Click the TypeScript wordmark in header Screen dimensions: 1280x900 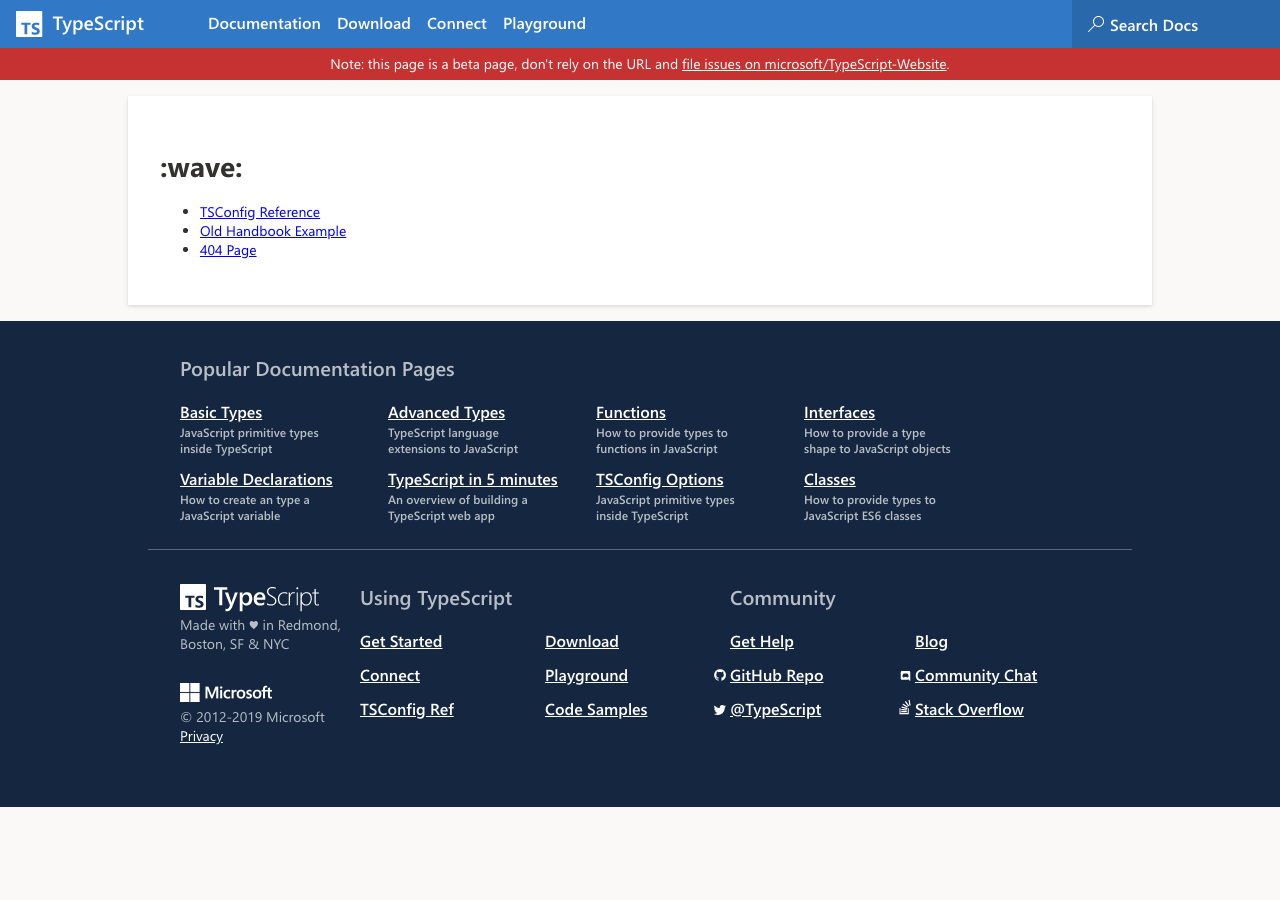point(98,24)
